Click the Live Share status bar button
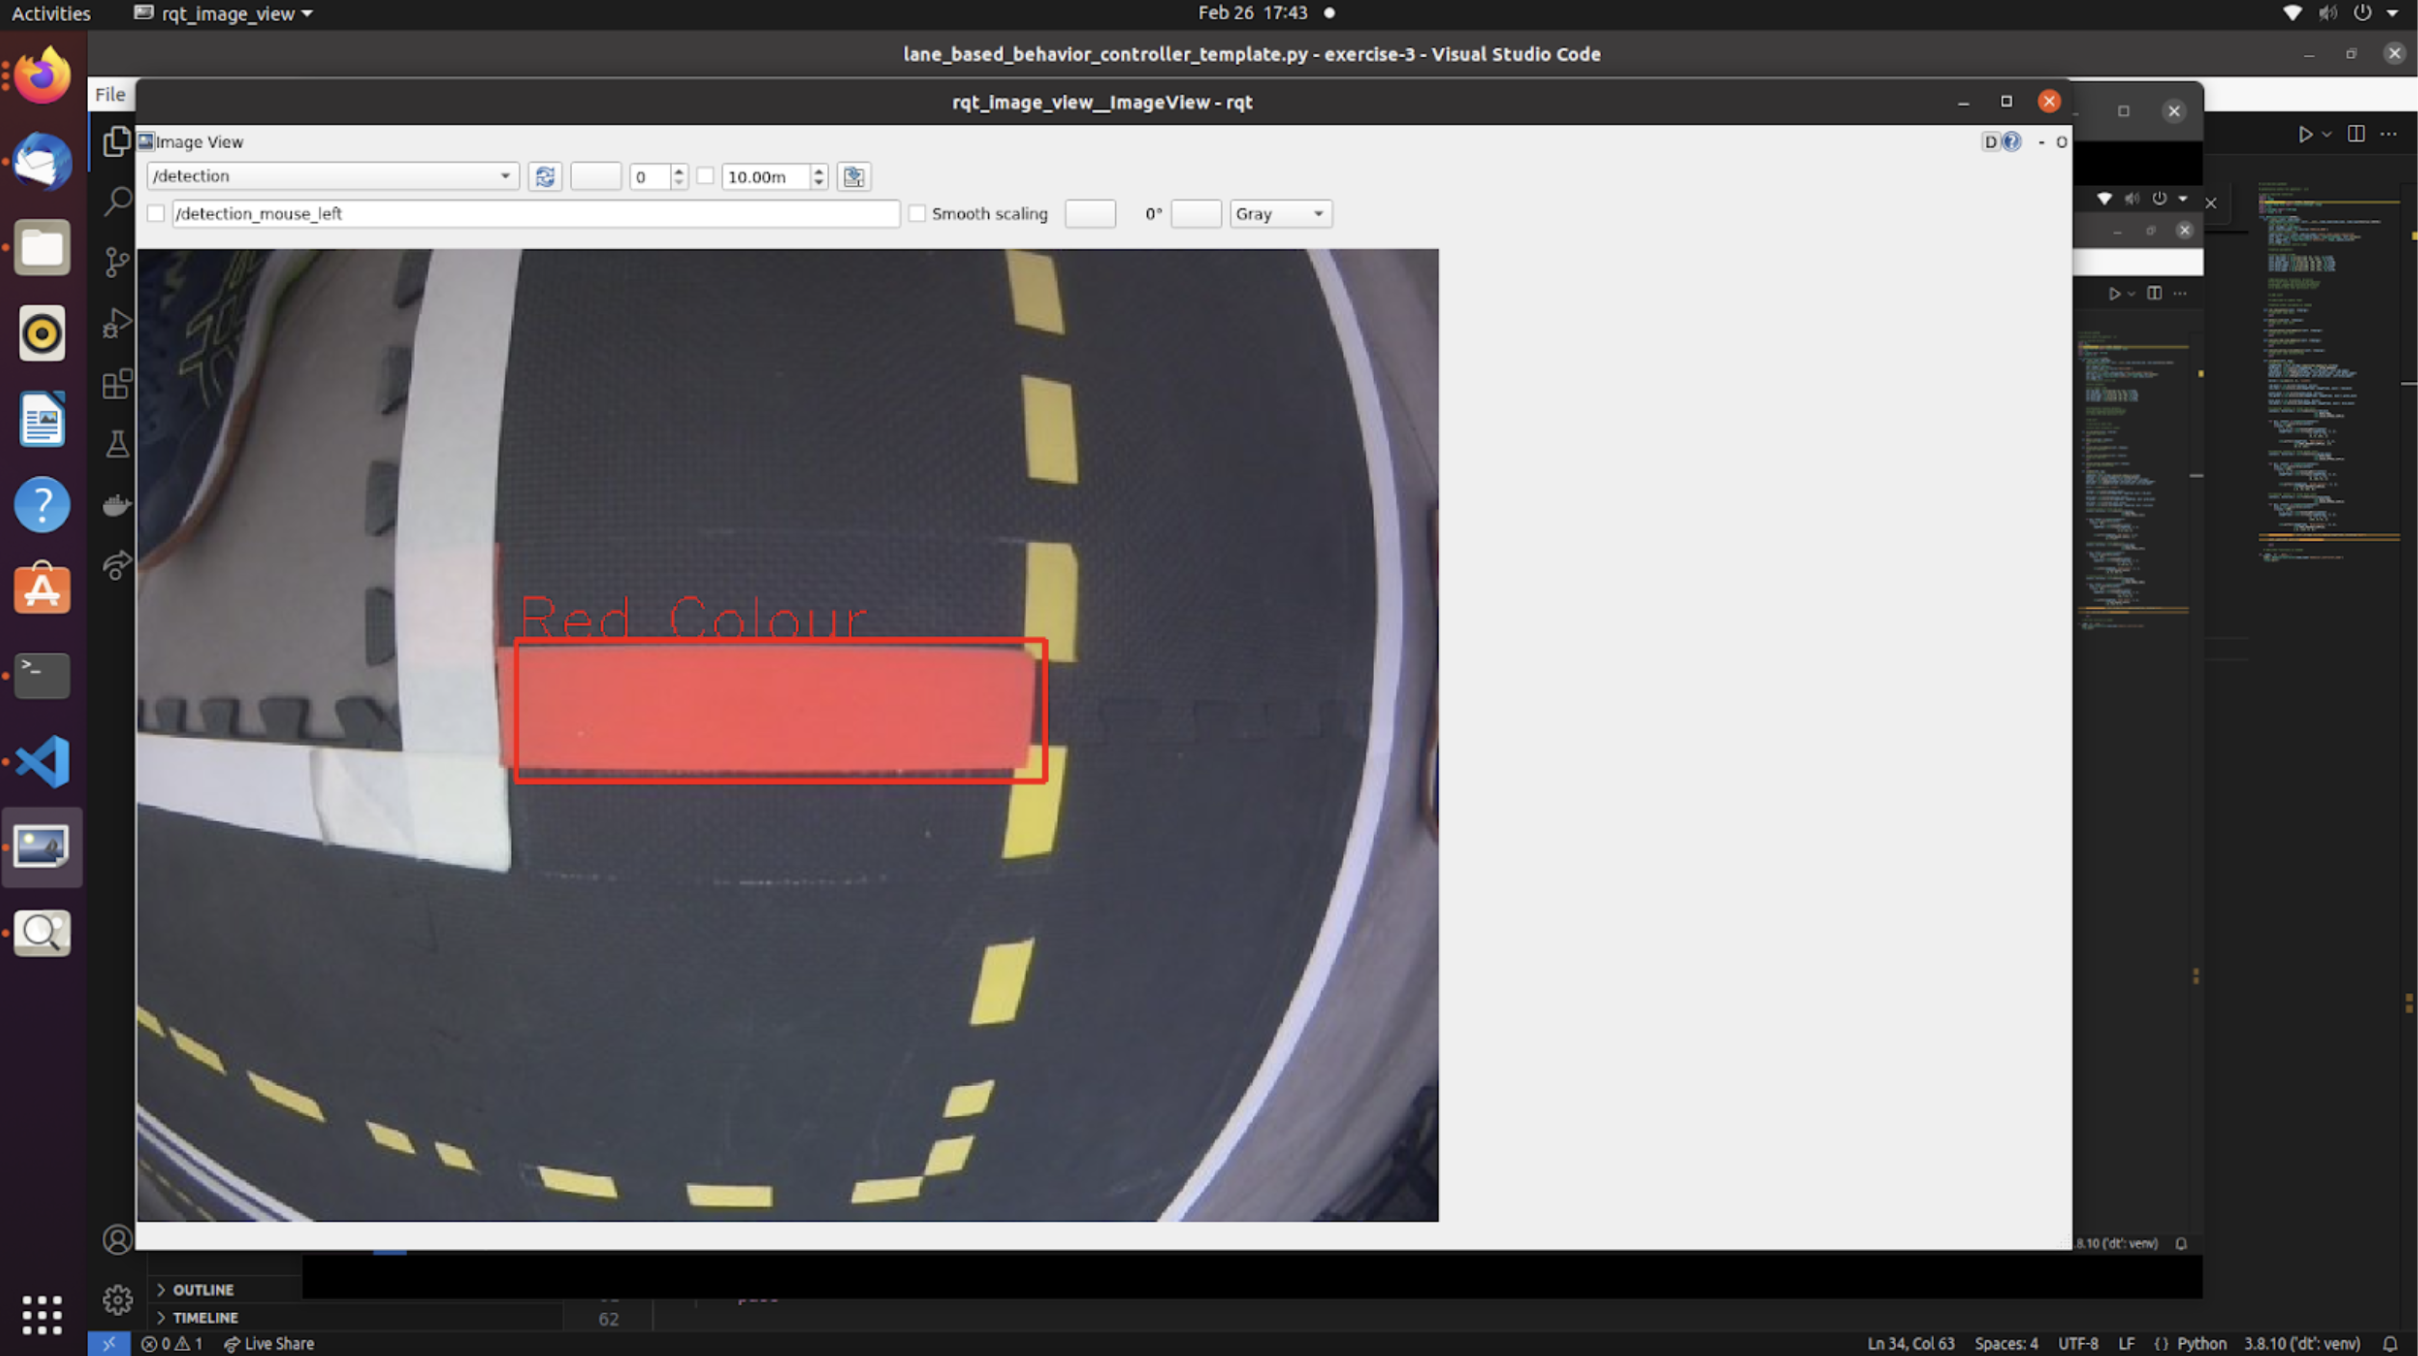Viewport: 2418px width, 1356px height. tap(268, 1343)
